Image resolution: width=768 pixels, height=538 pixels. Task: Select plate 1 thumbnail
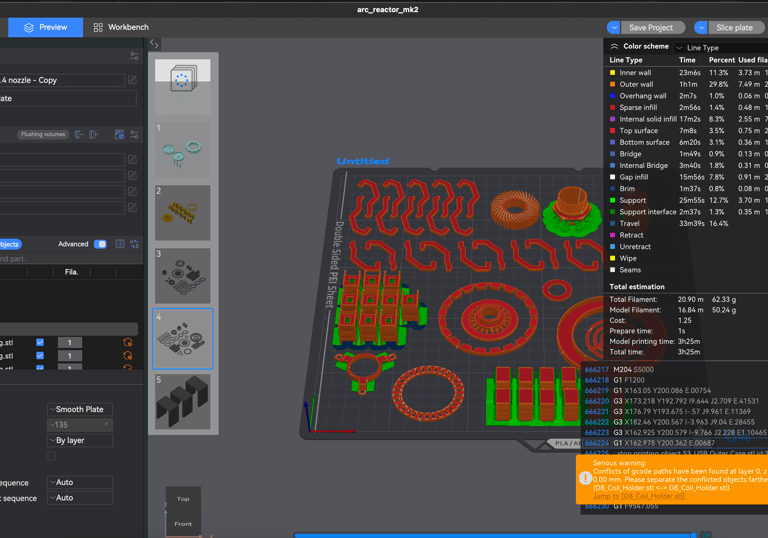(183, 150)
